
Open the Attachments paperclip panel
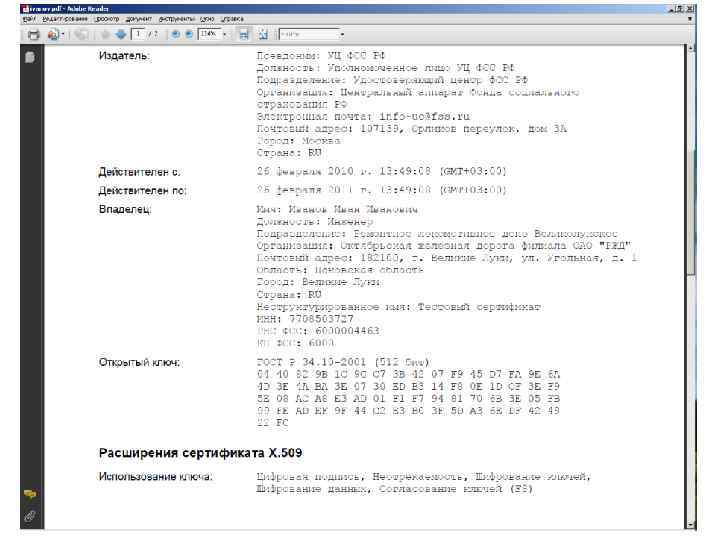[x=30, y=516]
